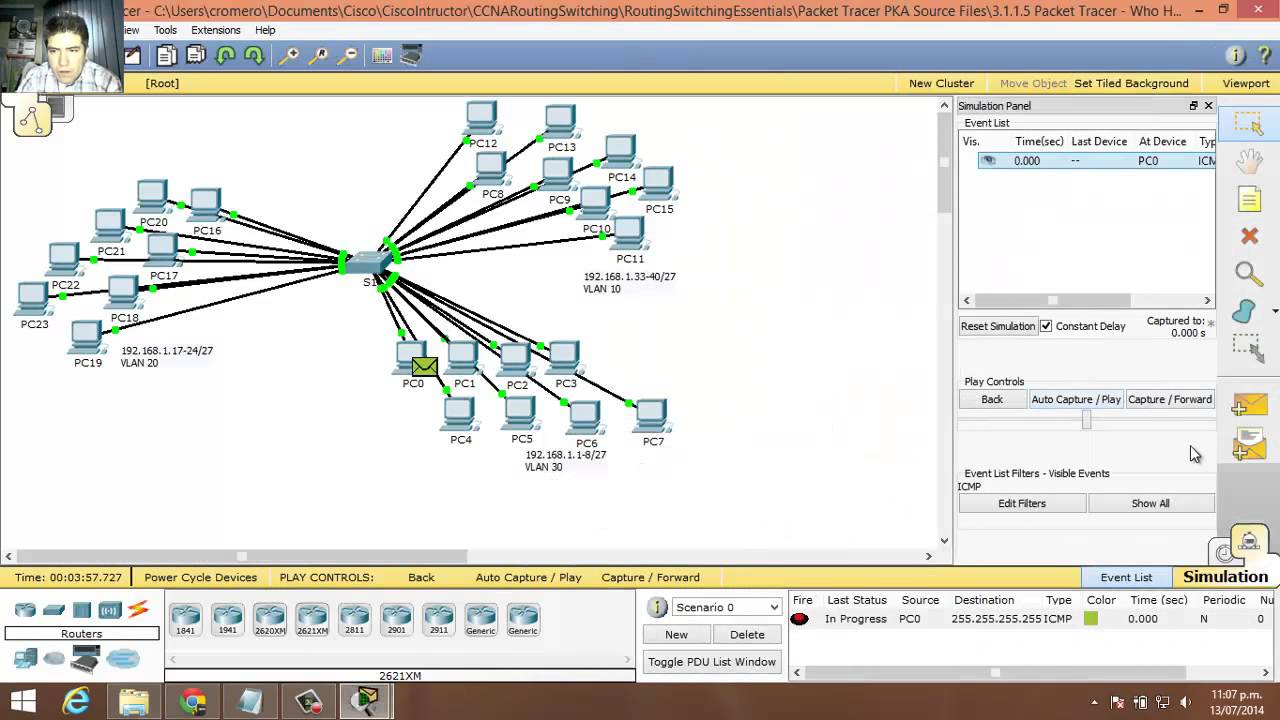The width and height of the screenshot is (1280, 720).
Task: Click the Add Simple PDU envelope
Action: 1250,404
